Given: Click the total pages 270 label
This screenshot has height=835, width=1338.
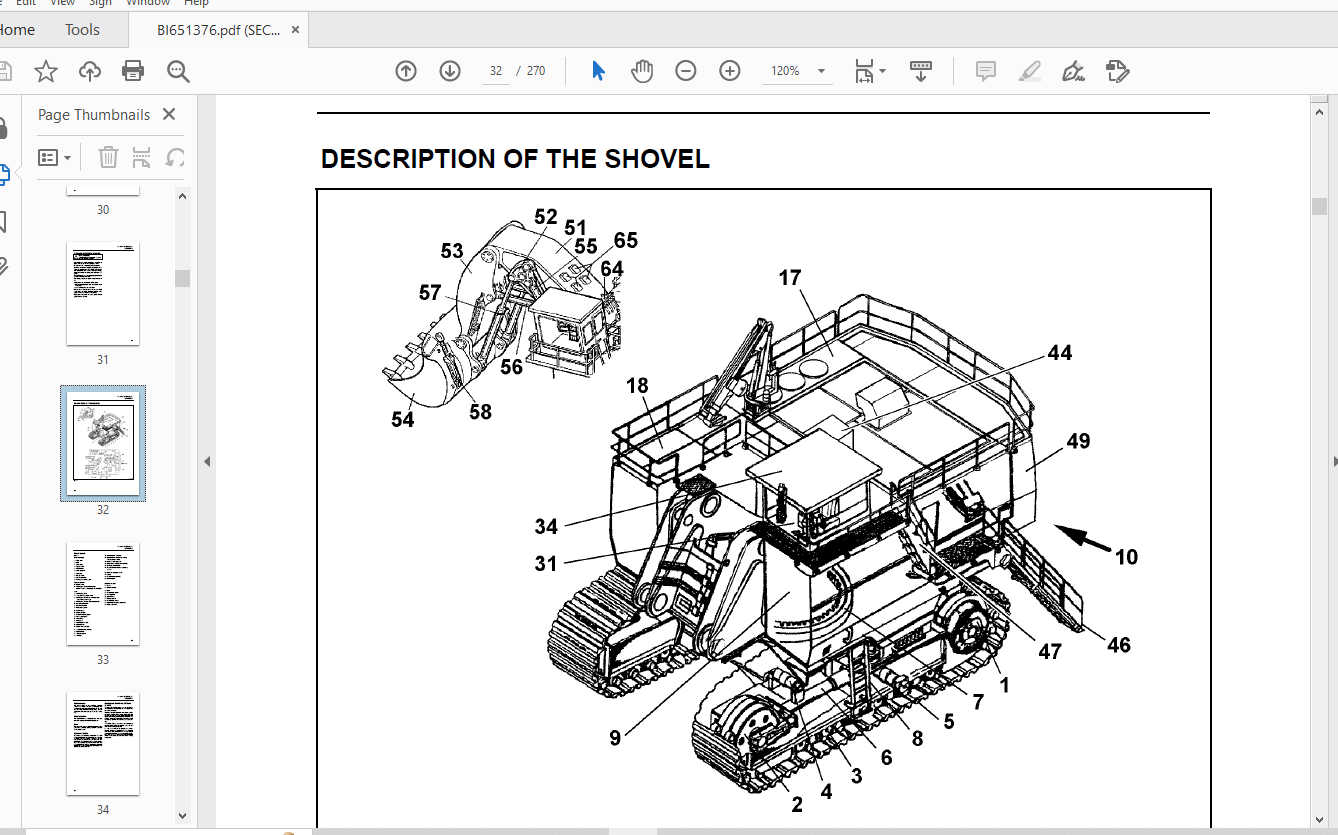Looking at the screenshot, I should [536, 71].
